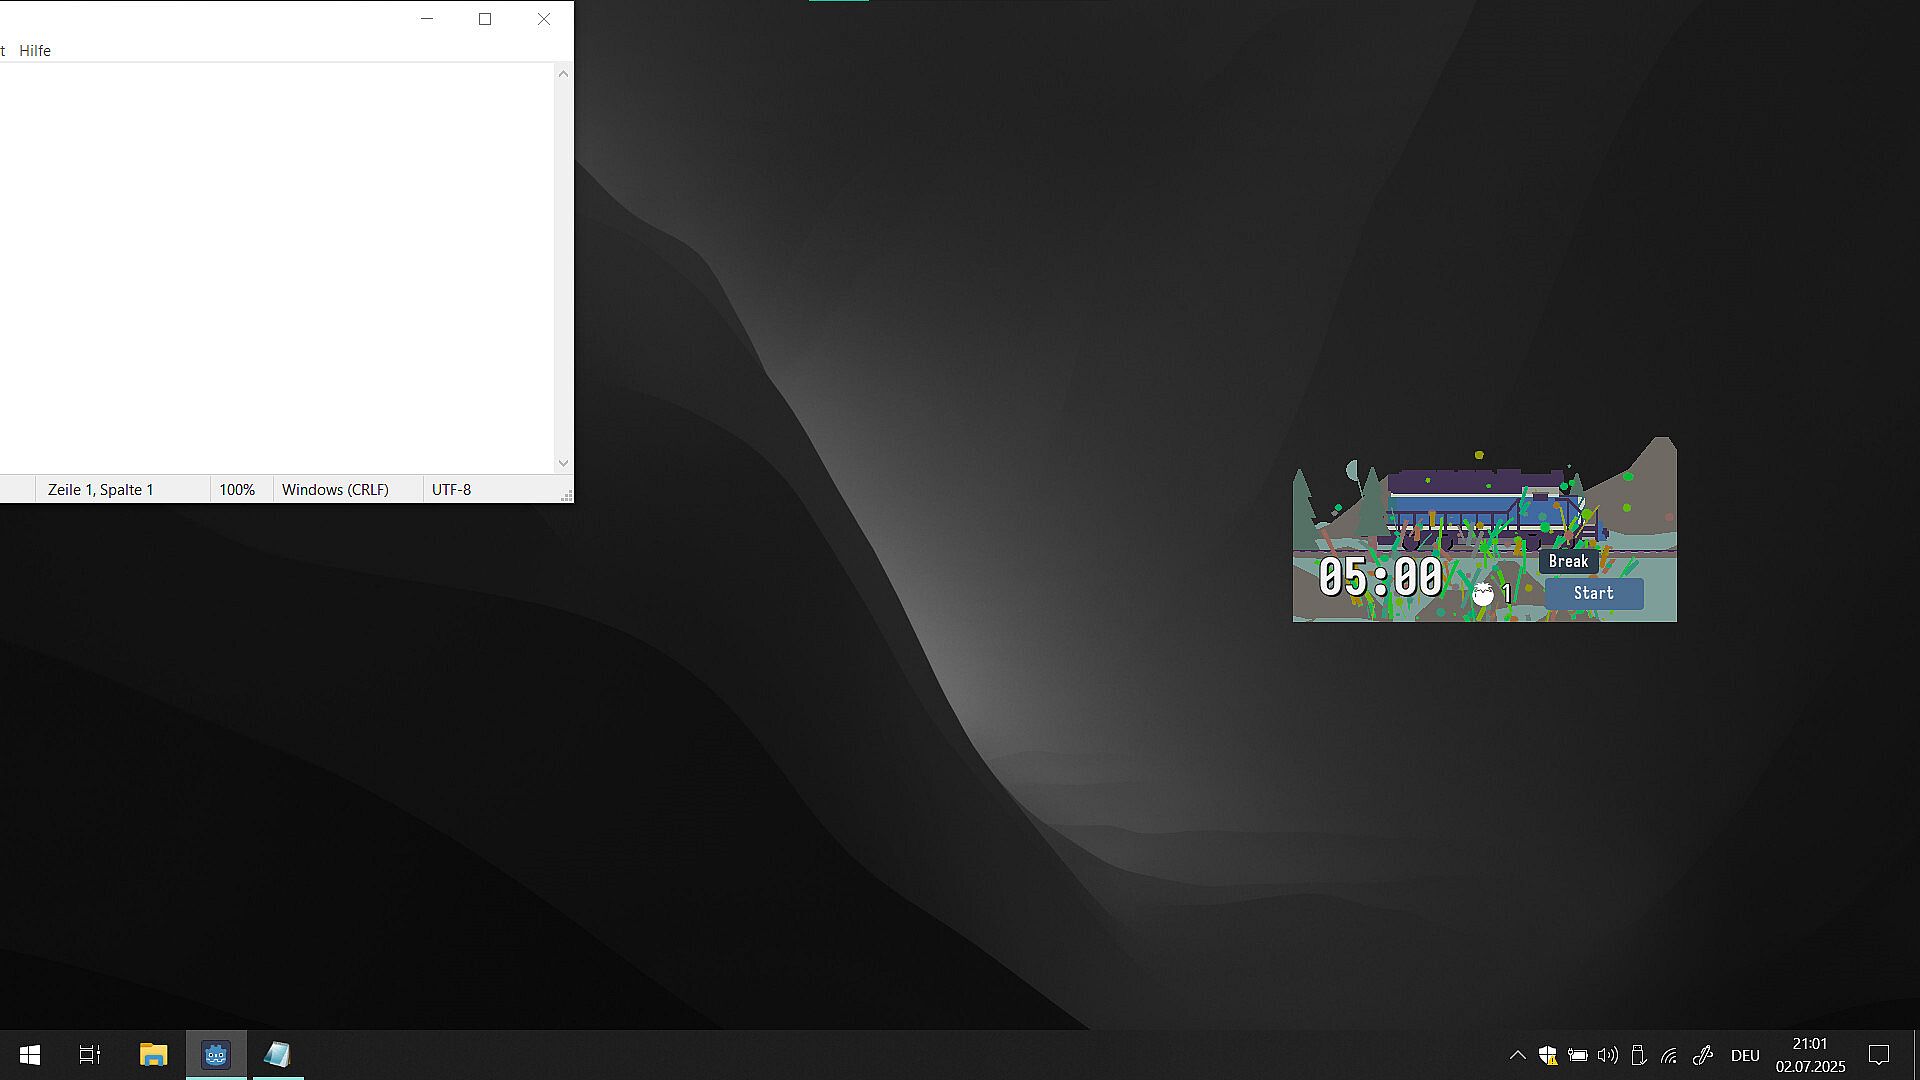The height and width of the screenshot is (1080, 1920).
Task: Expand hidden system tray icons
Action: pyautogui.click(x=1517, y=1055)
